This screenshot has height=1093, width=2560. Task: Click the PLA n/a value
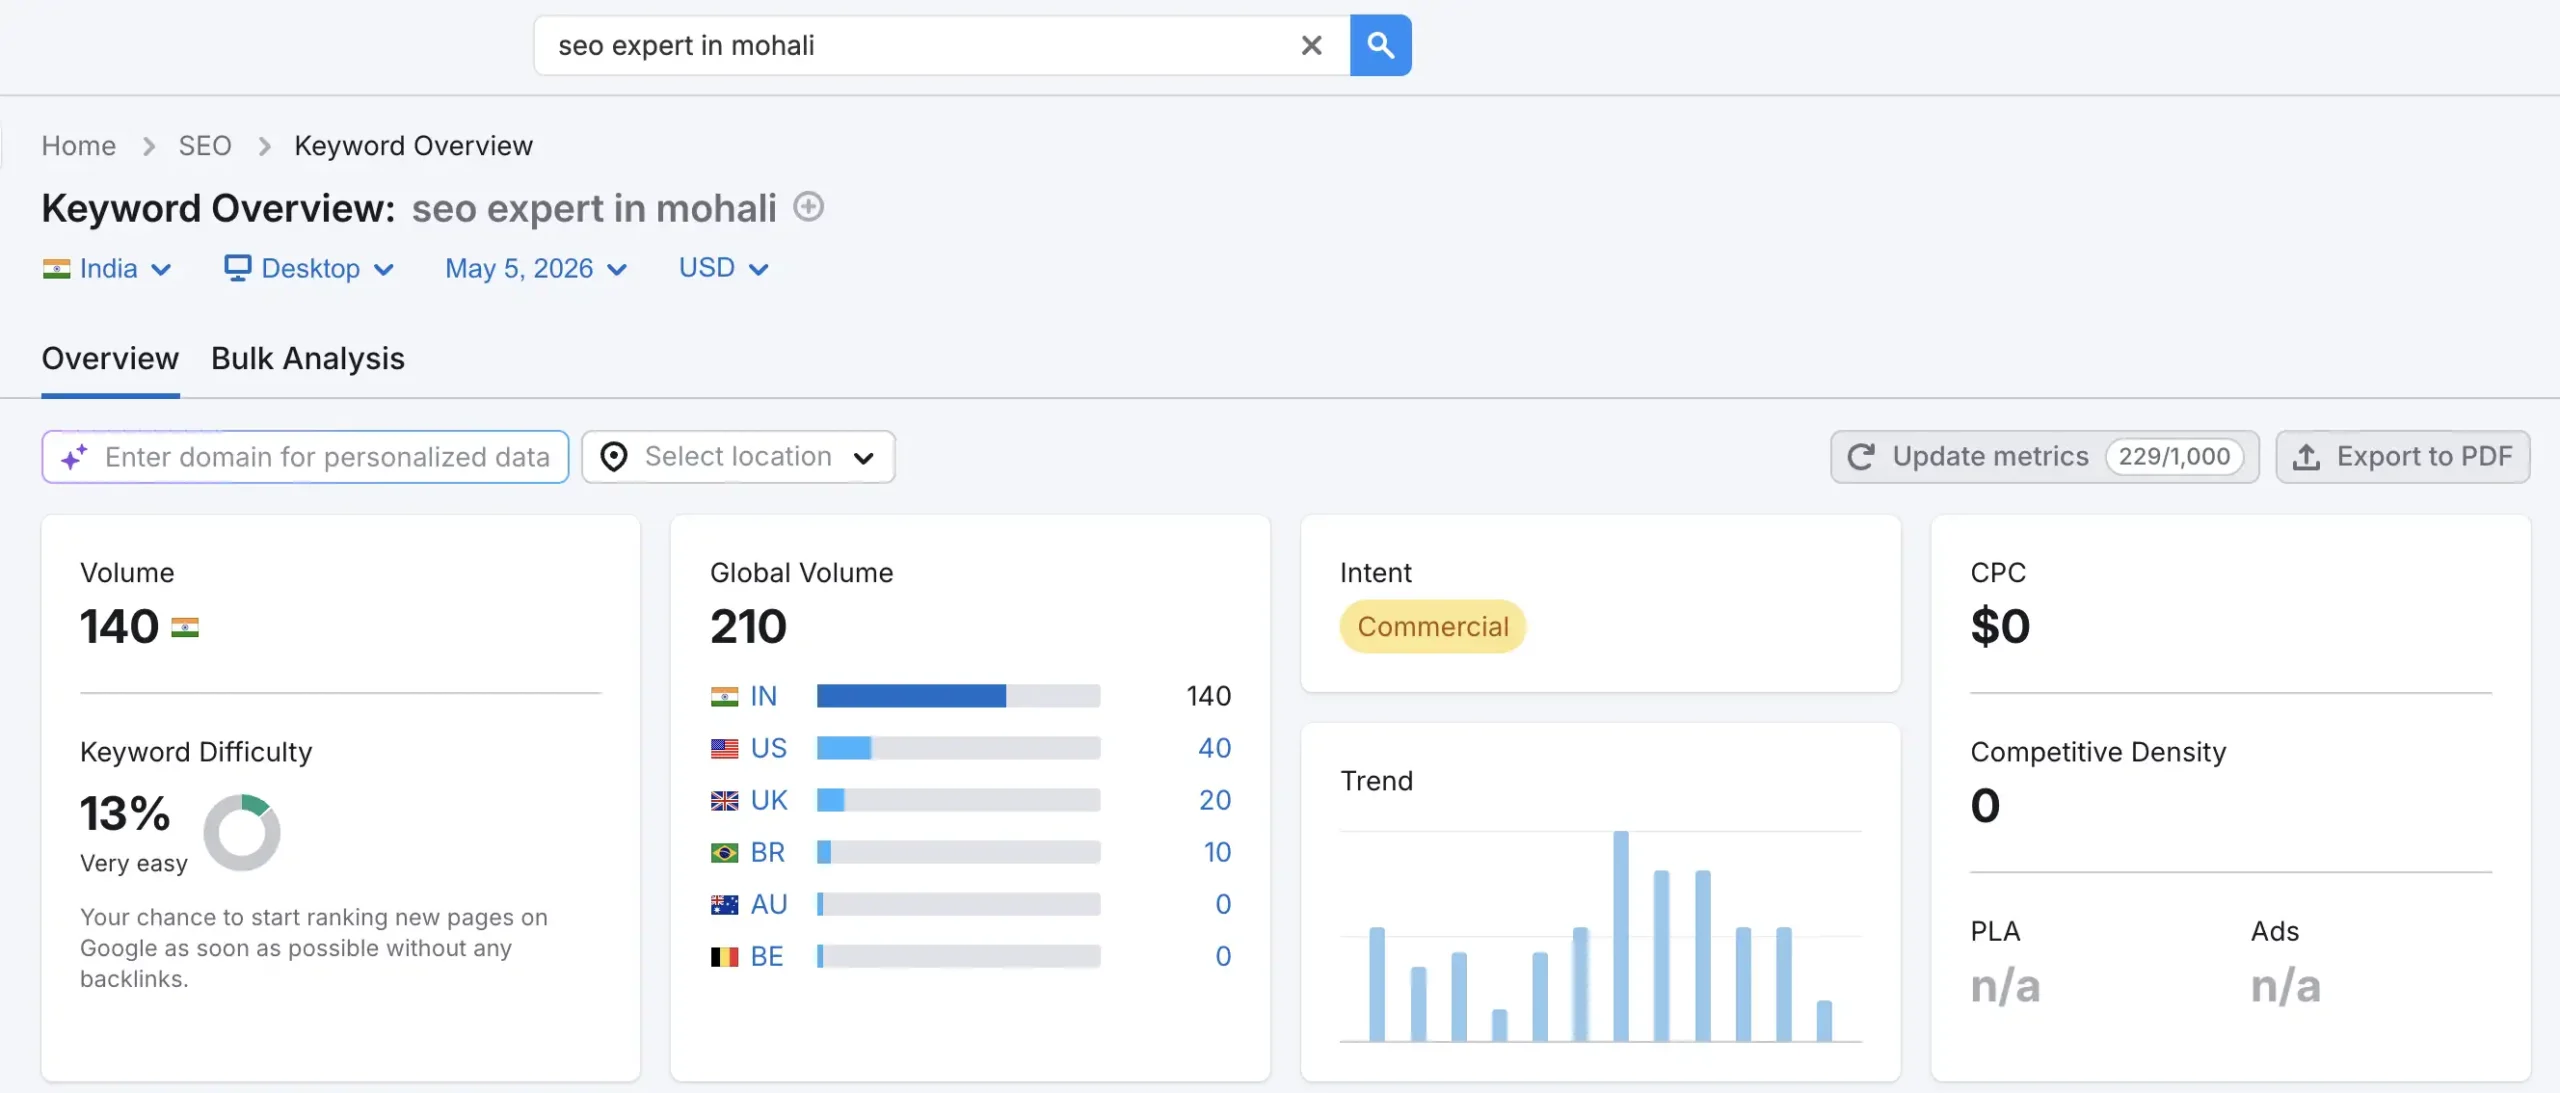2005,986
